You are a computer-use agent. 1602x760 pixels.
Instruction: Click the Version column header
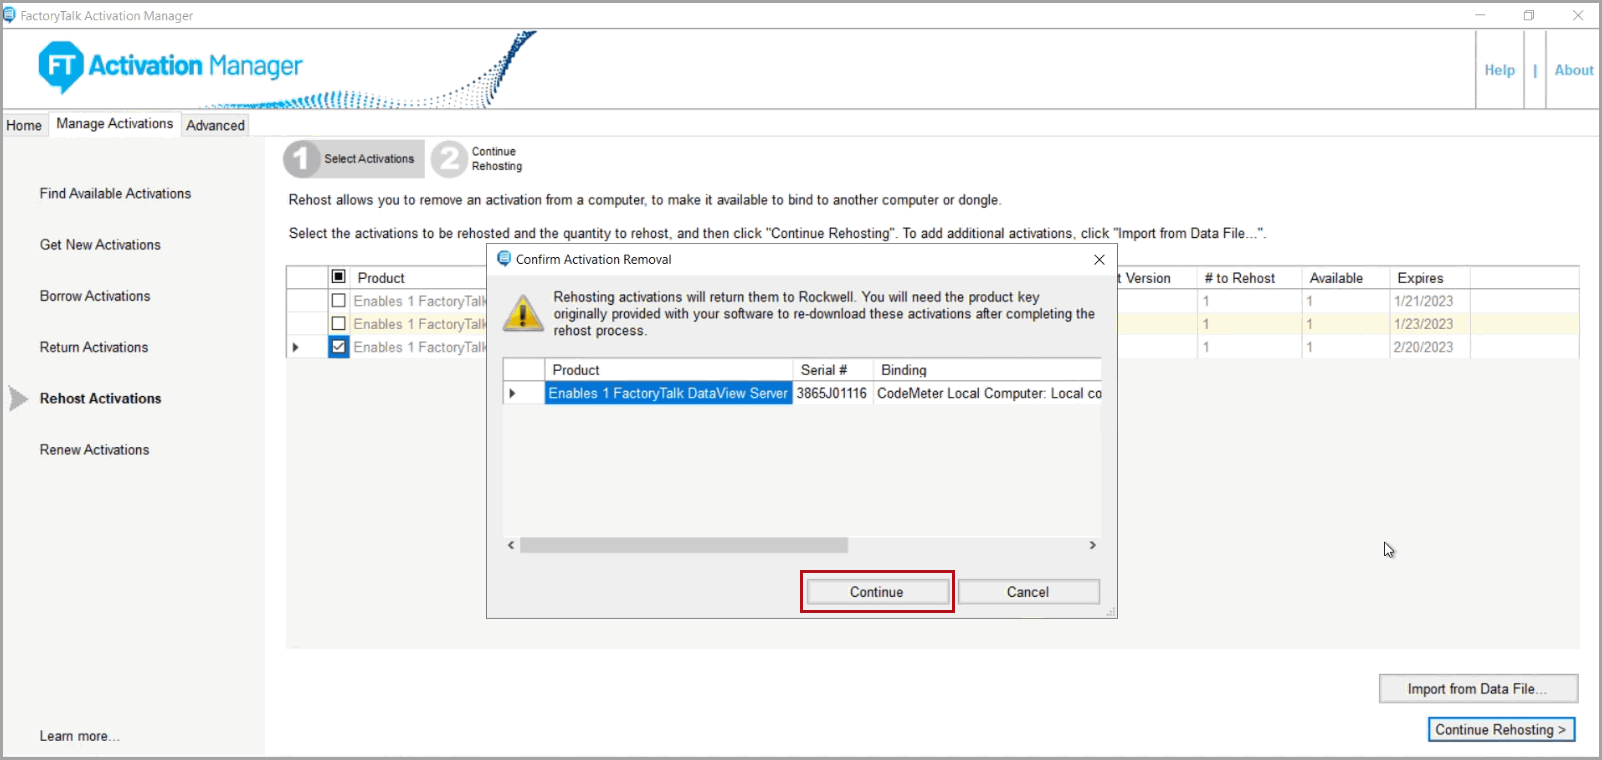(1156, 278)
